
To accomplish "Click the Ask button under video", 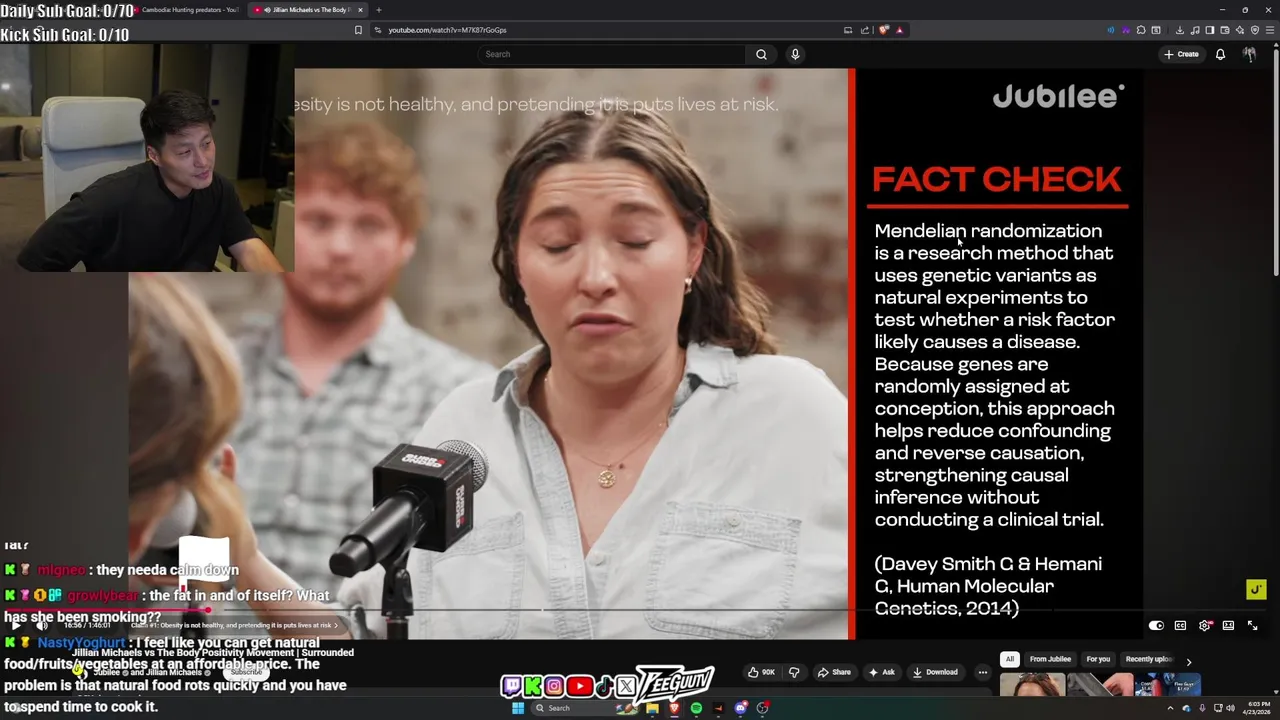I will coord(882,672).
